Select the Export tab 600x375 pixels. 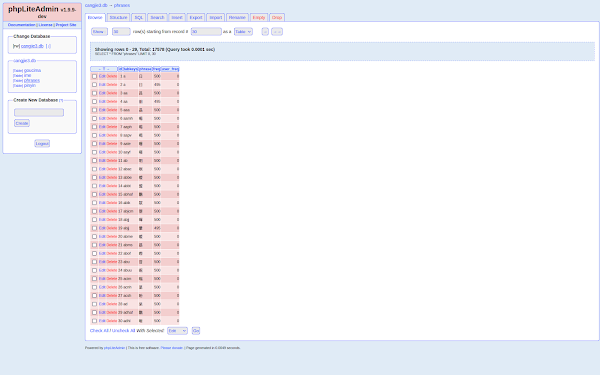tap(196, 18)
